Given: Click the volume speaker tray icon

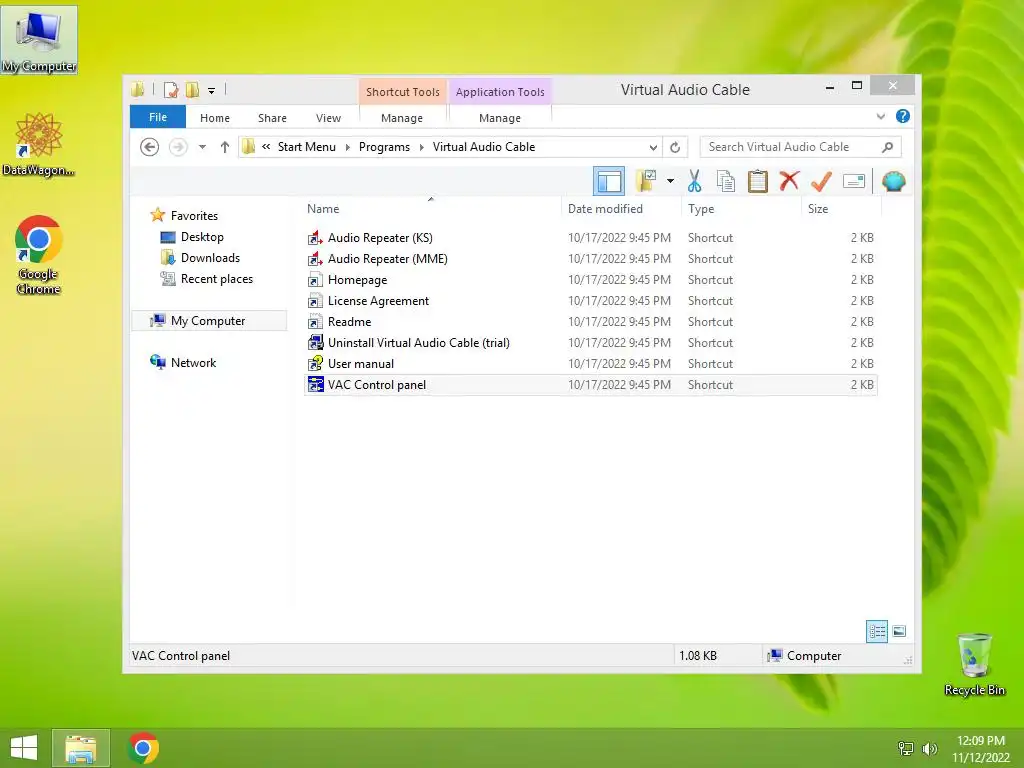Looking at the screenshot, I should point(929,749).
